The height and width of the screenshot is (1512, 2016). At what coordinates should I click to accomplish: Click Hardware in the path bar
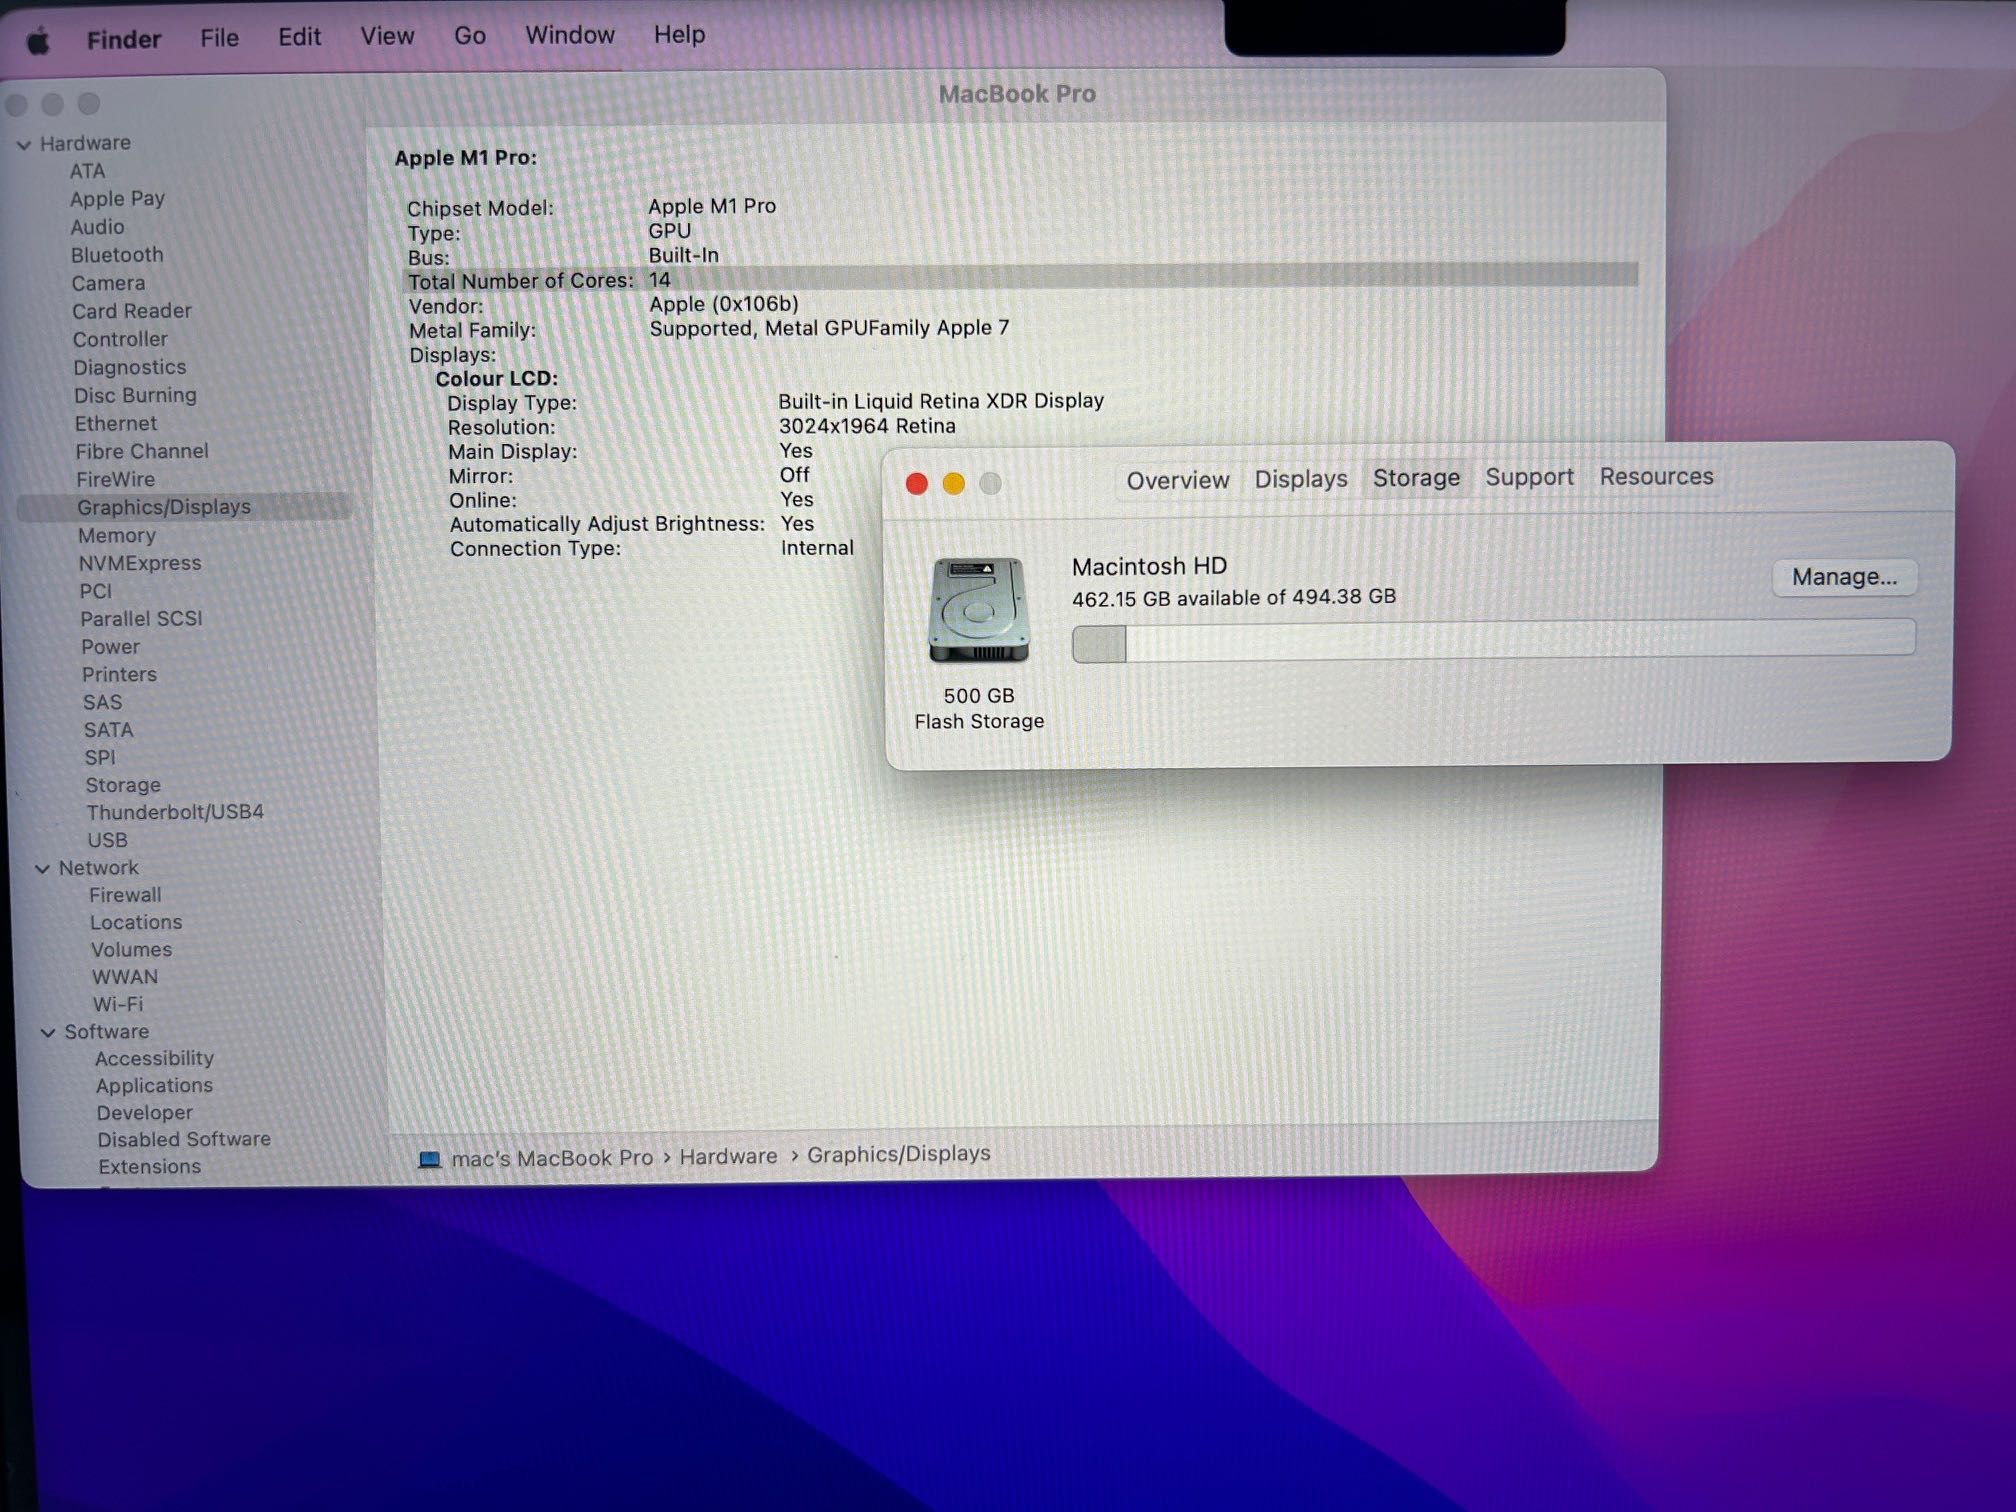728,1157
